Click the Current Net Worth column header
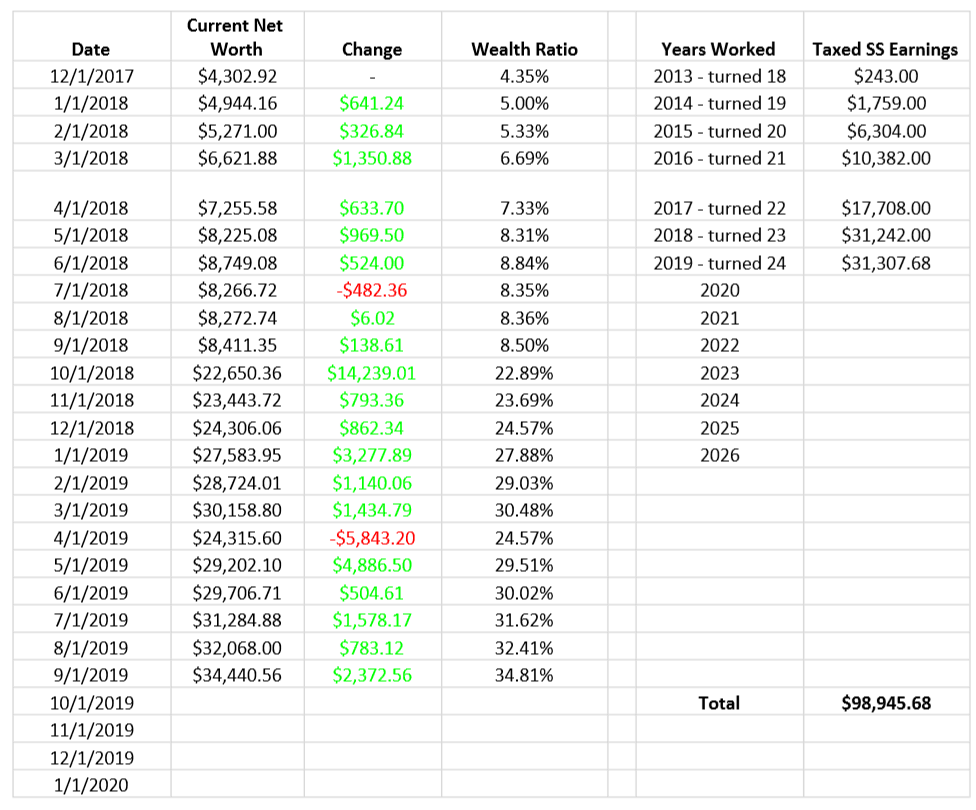The width and height of the screenshot is (976, 810). [237, 36]
